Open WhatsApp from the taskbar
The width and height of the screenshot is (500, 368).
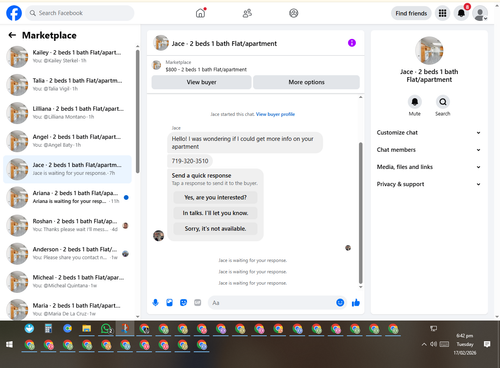(x=106, y=329)
